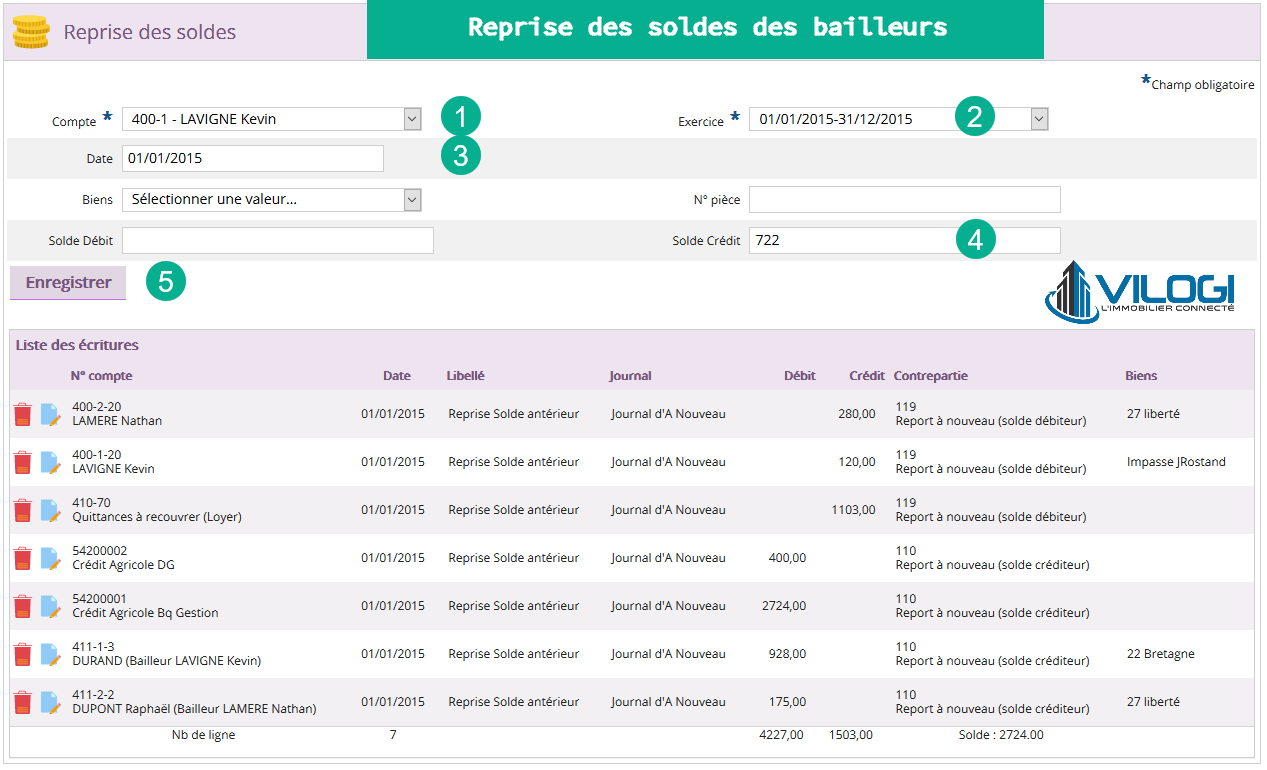Delete the 54200002 Crédit Agricole DG entry
The image size is (1267, 770).
(22, 558)
